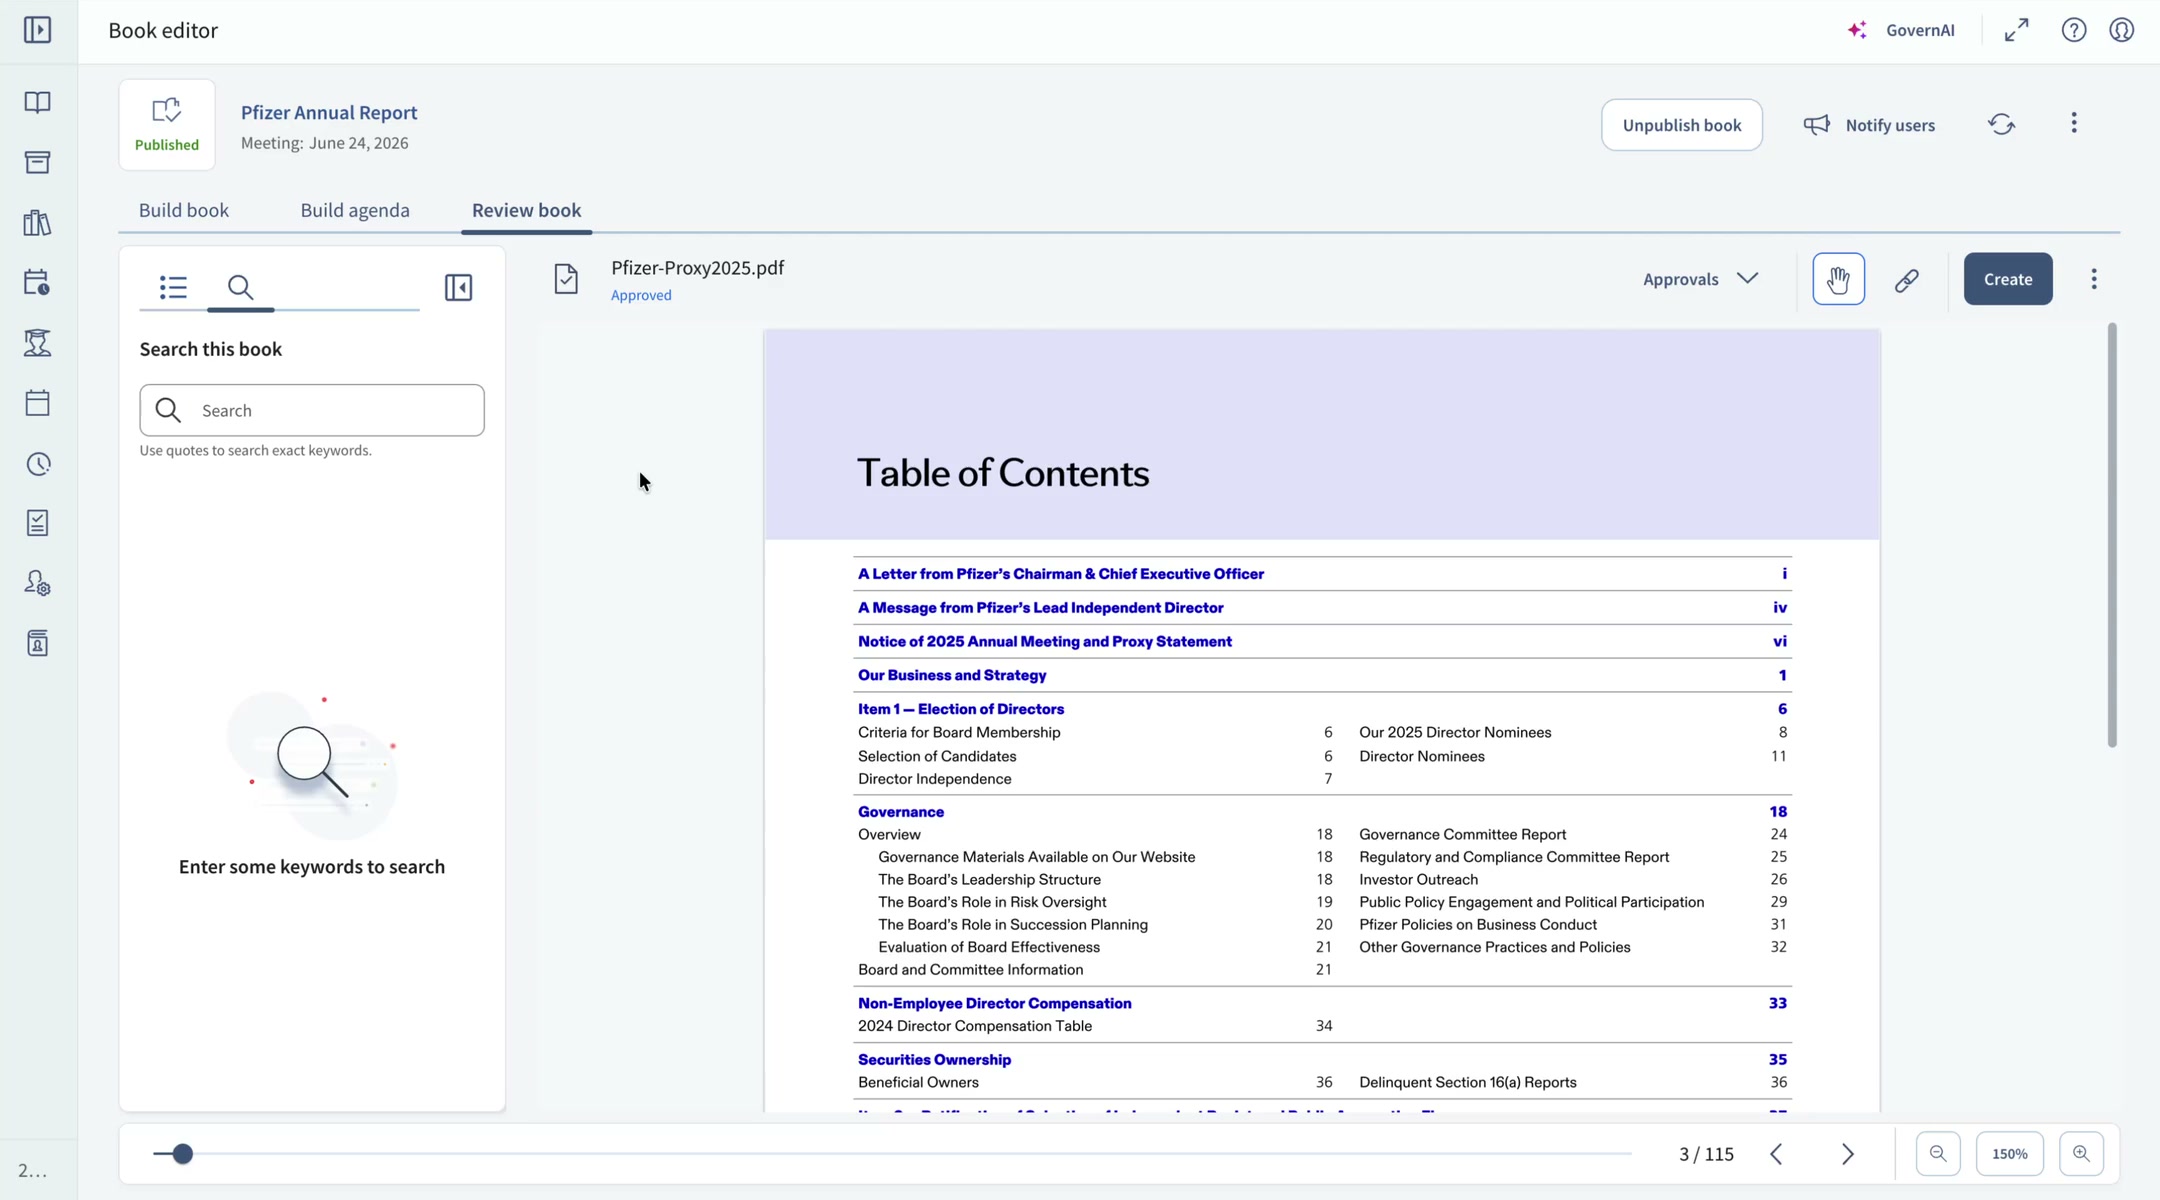
Task: Select the search panel tab icon
Action: coord(240,288)
